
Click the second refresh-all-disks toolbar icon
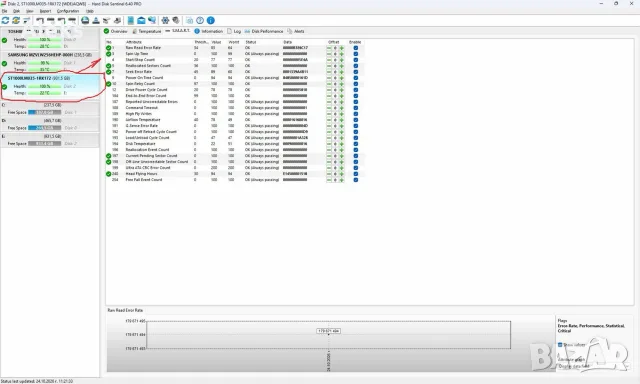(x=16, y=20)
